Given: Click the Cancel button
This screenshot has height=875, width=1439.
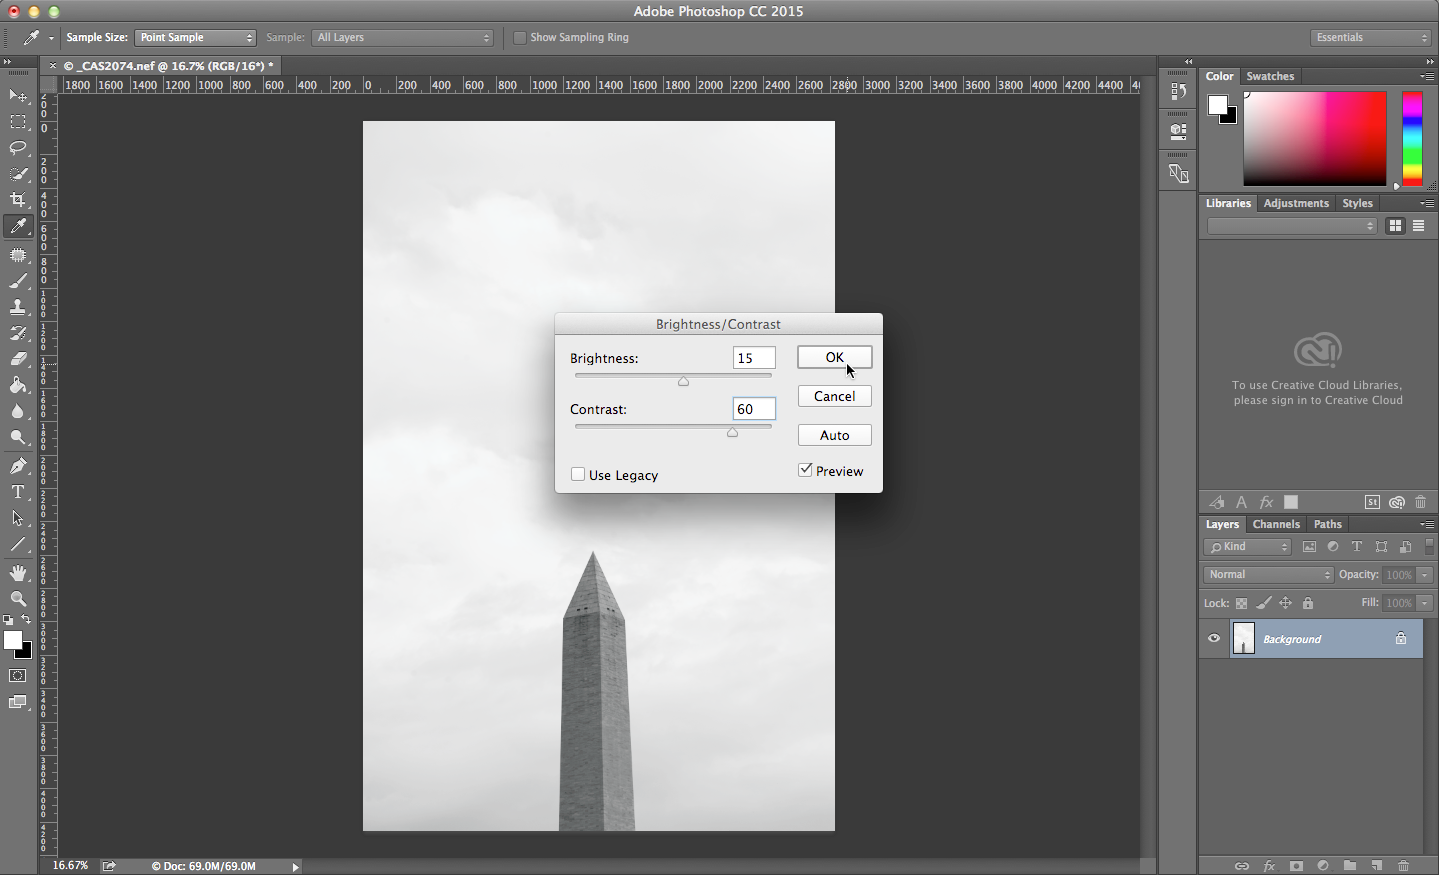Looking at the screenshot, I should pyautogui.click(x=834, y=395).
